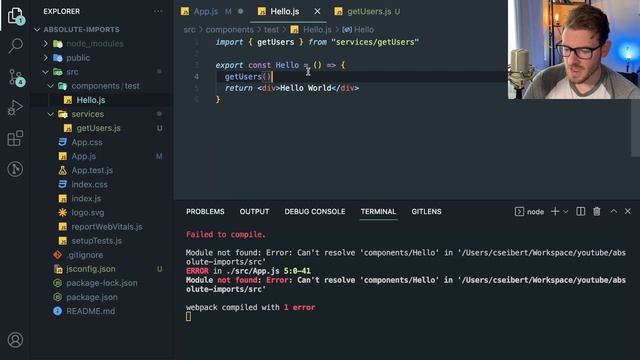Click the "Failed to compile." terminal message
640x360 pixels.
(x=226, y=235)
